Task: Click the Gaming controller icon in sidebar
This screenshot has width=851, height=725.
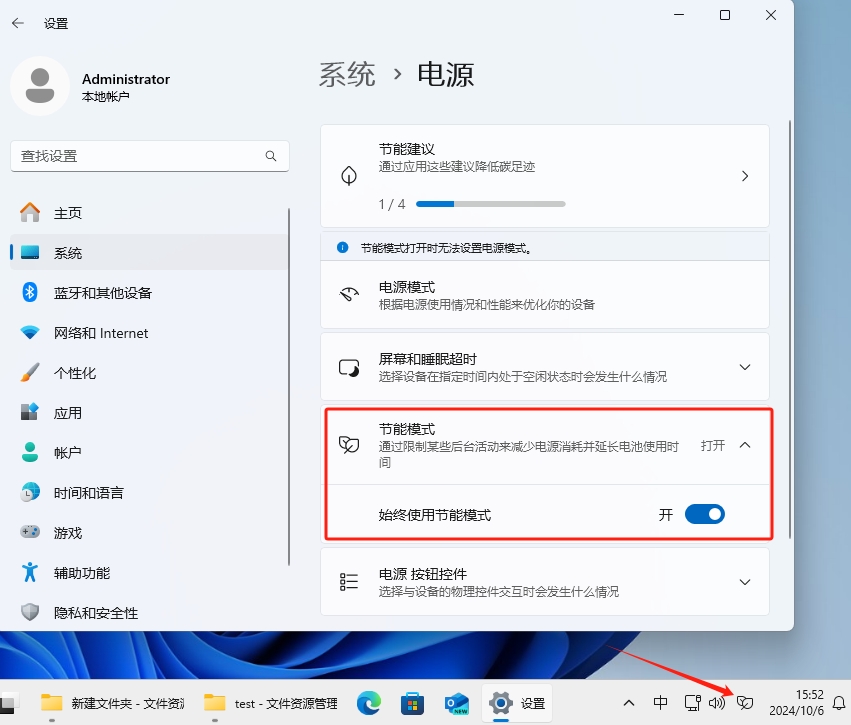Action: [x=30, y=532]
